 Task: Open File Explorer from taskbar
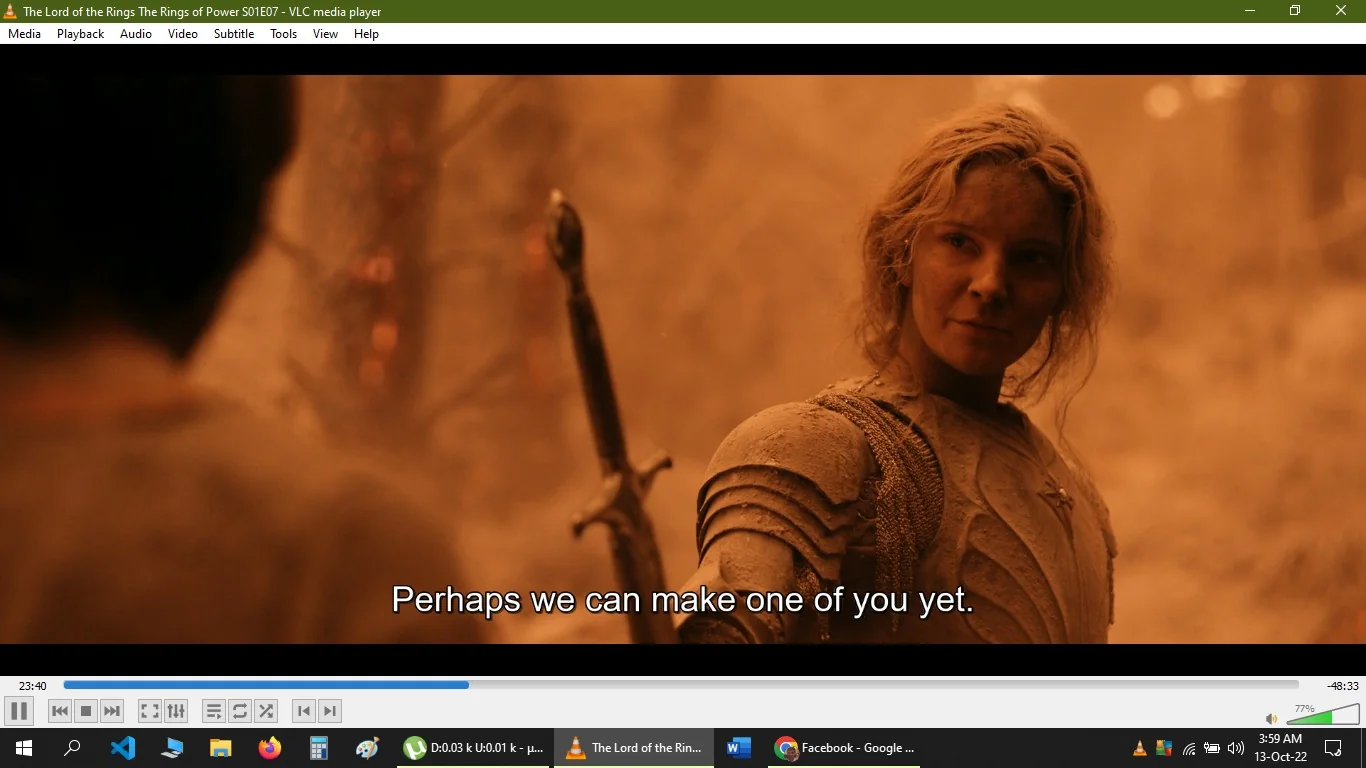221,748
